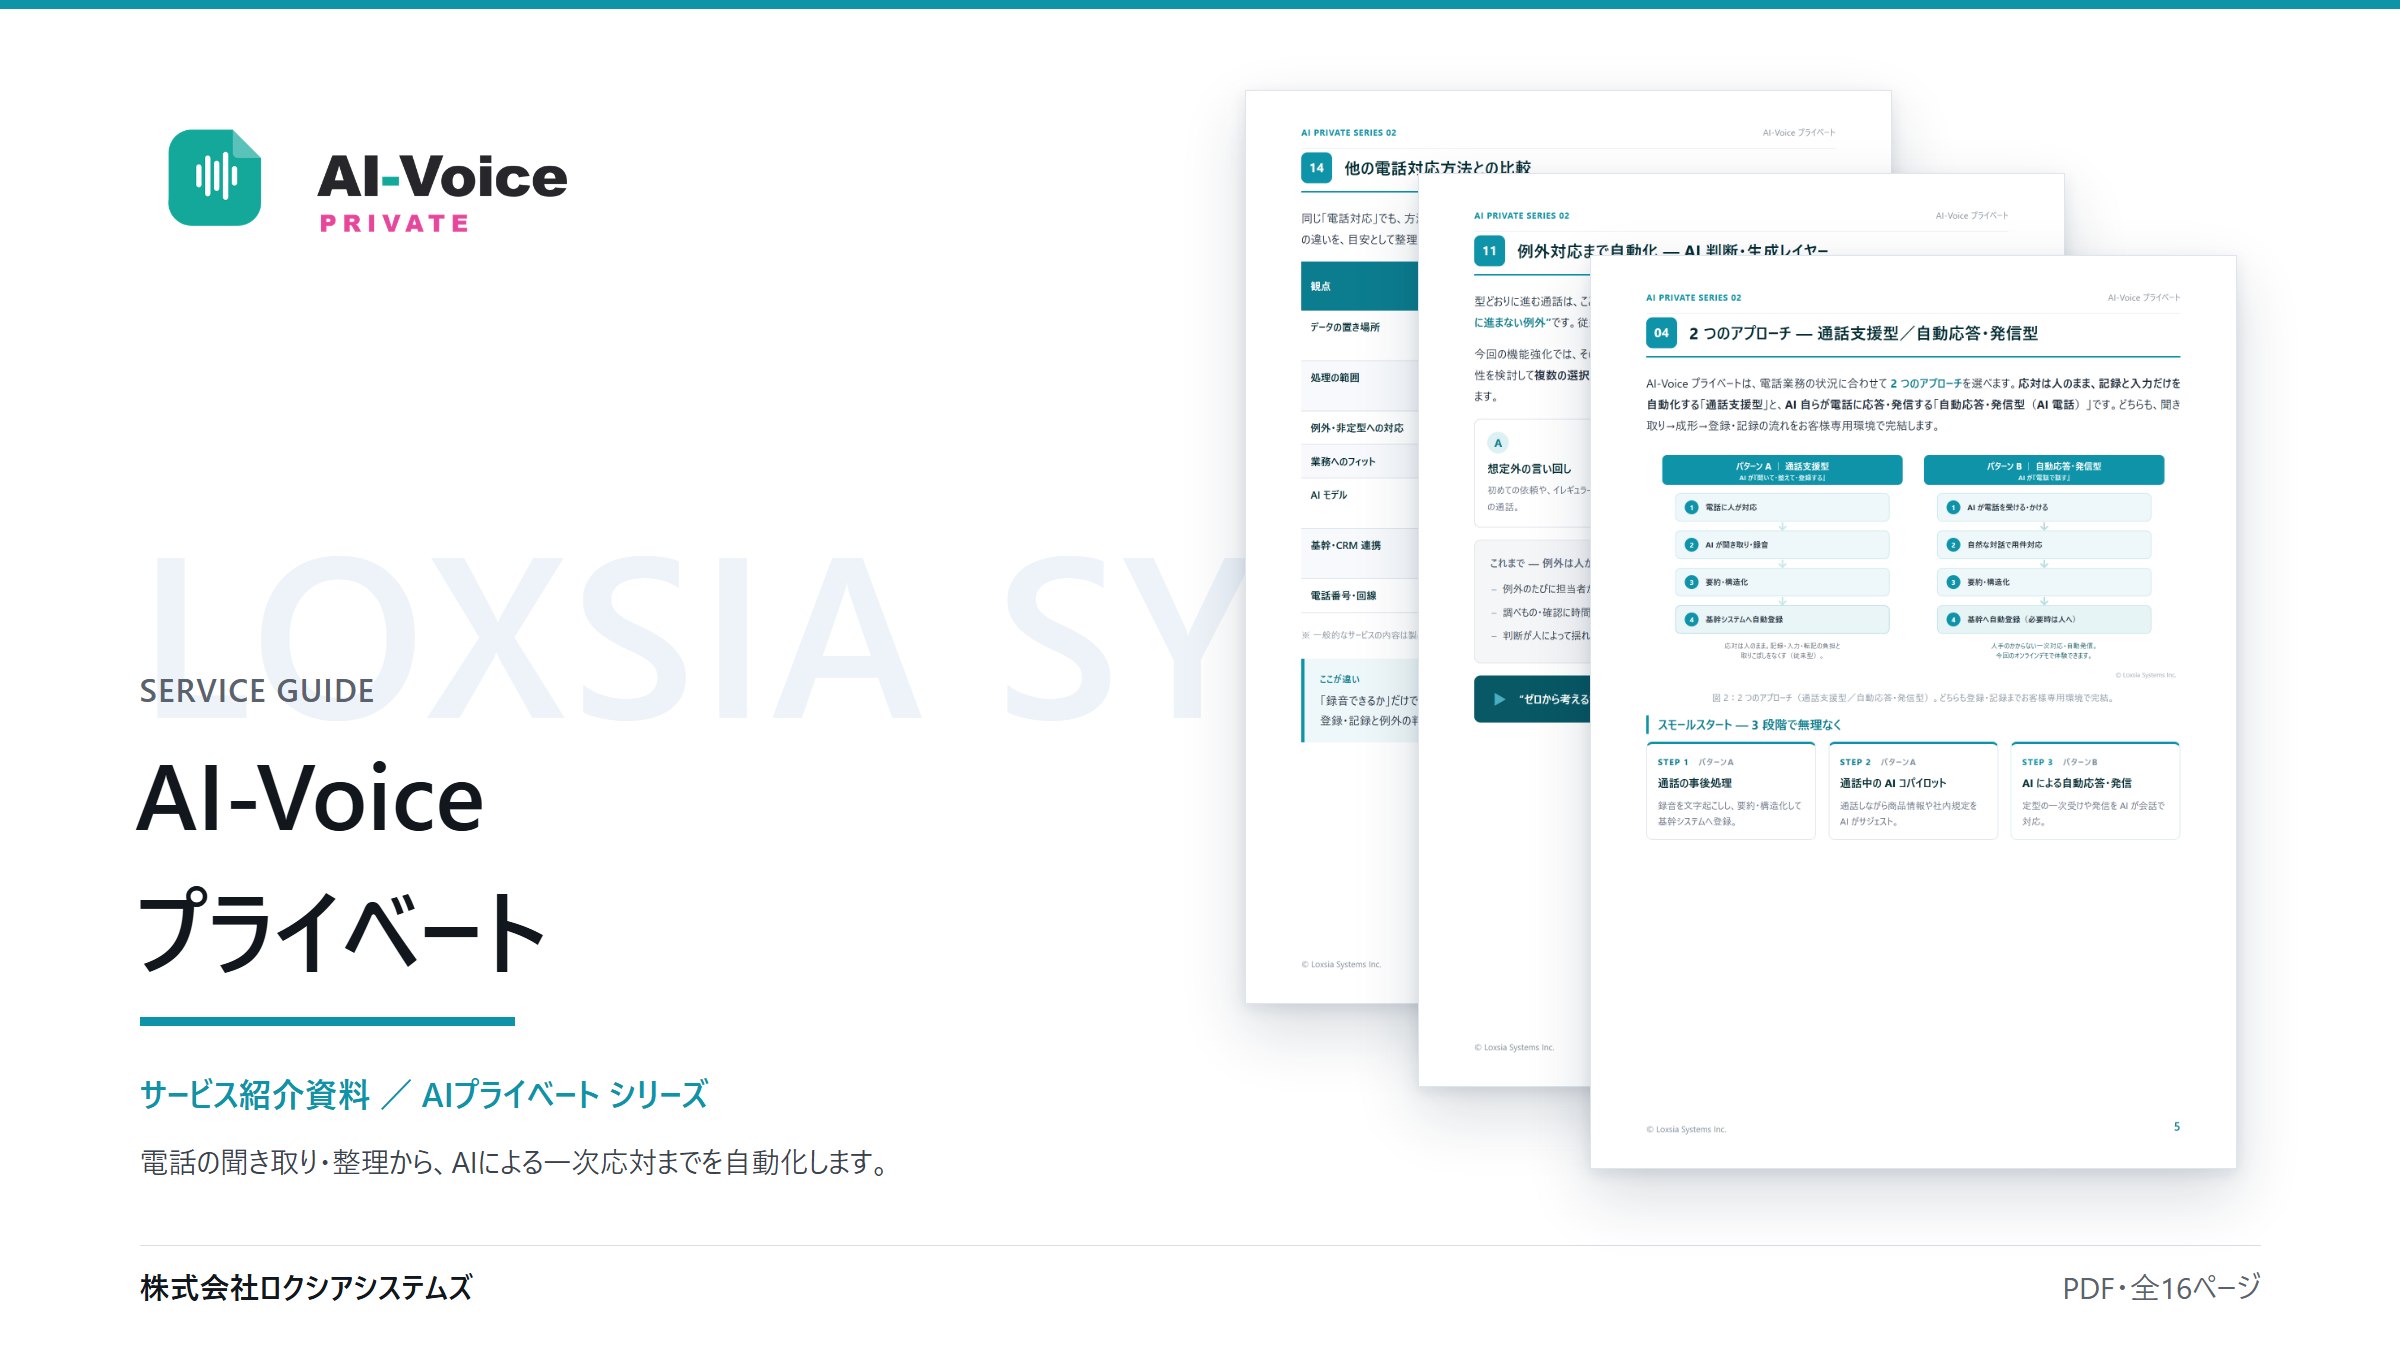Click the company name "株式会社ロクシアシステムズ"
The height and width of the screenshot is (1350, 2400).
pos(306,1288)
